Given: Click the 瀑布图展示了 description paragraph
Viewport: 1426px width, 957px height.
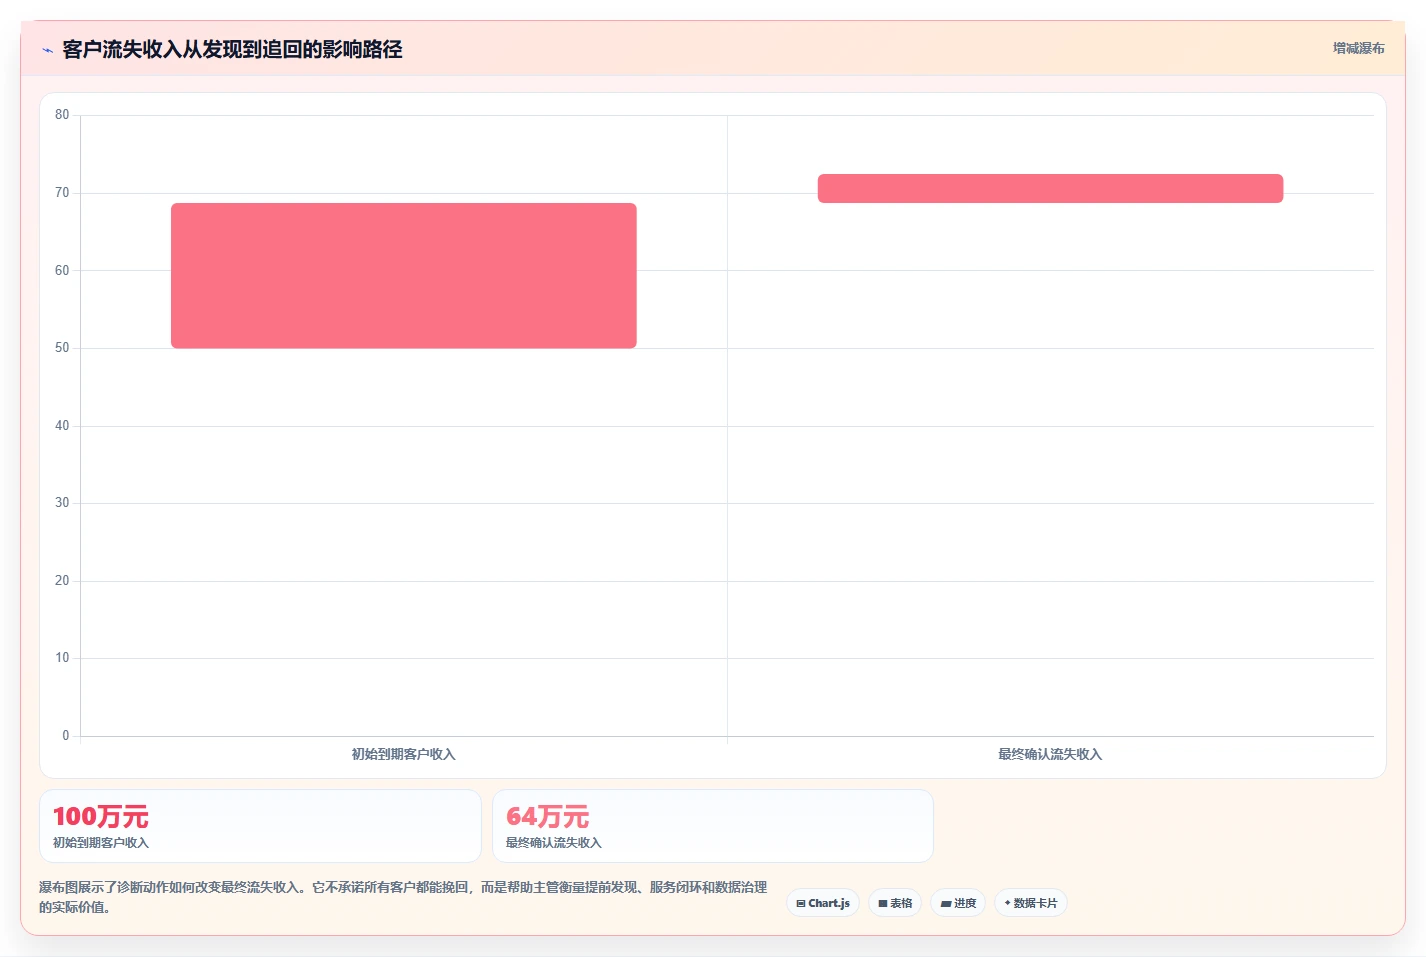Looking at the screenshot, I should point(403,897).
